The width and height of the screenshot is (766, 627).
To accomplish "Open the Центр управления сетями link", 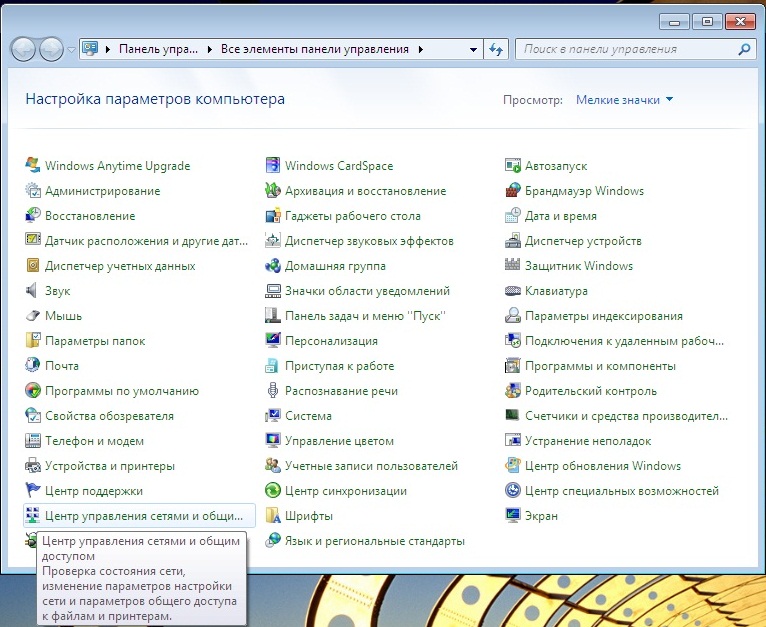I will click(x=144, y=516).
